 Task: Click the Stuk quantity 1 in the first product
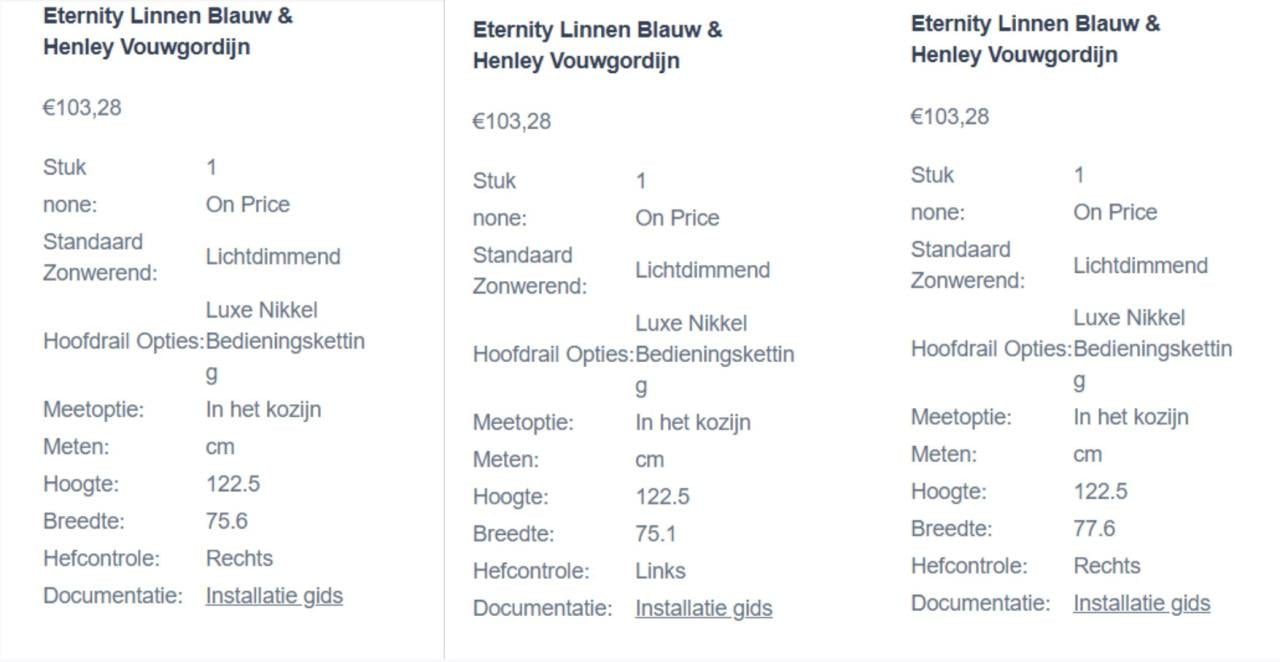pos(212,167)
